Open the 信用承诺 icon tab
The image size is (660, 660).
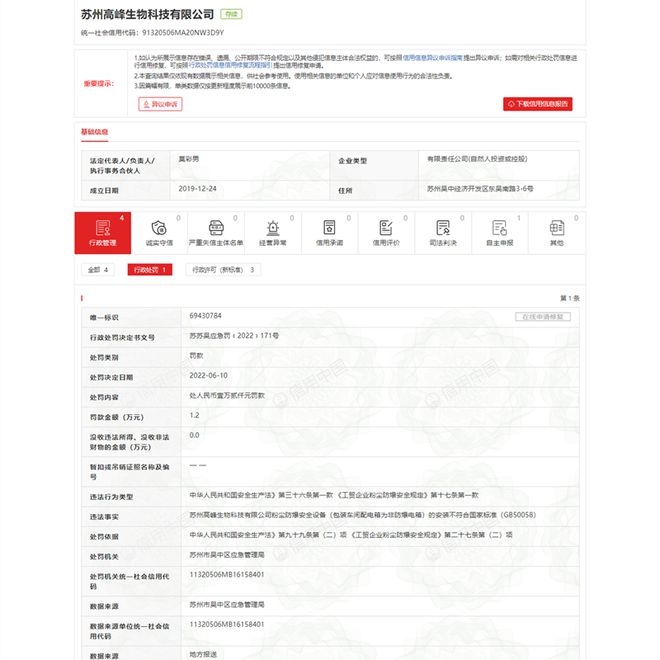pyautogui.click(x=330, y=233)
